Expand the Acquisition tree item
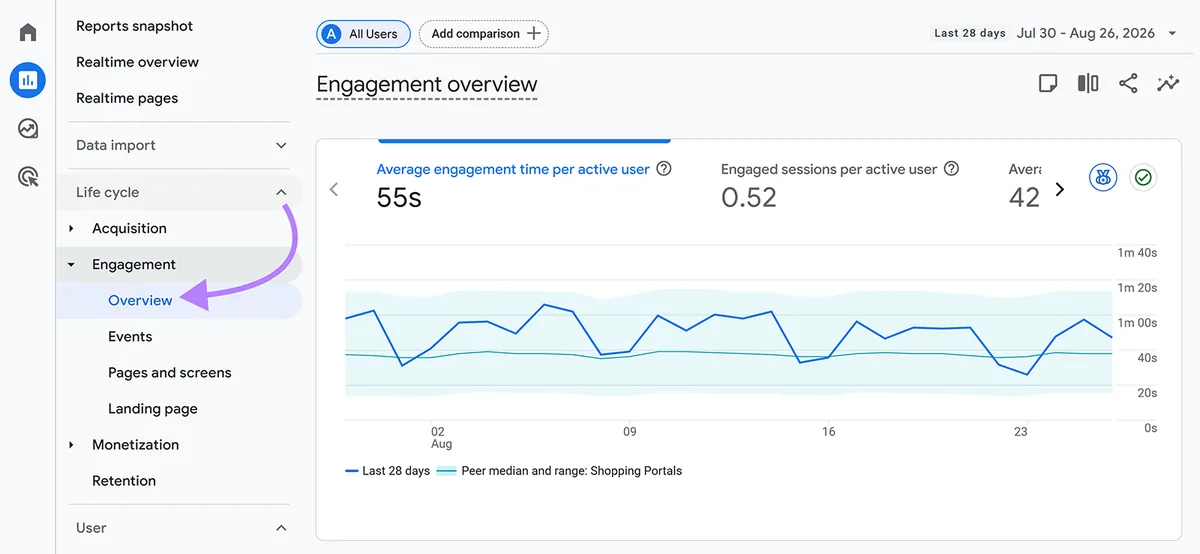The width and height of the screenshot is (1200, 554). (71, 228)
